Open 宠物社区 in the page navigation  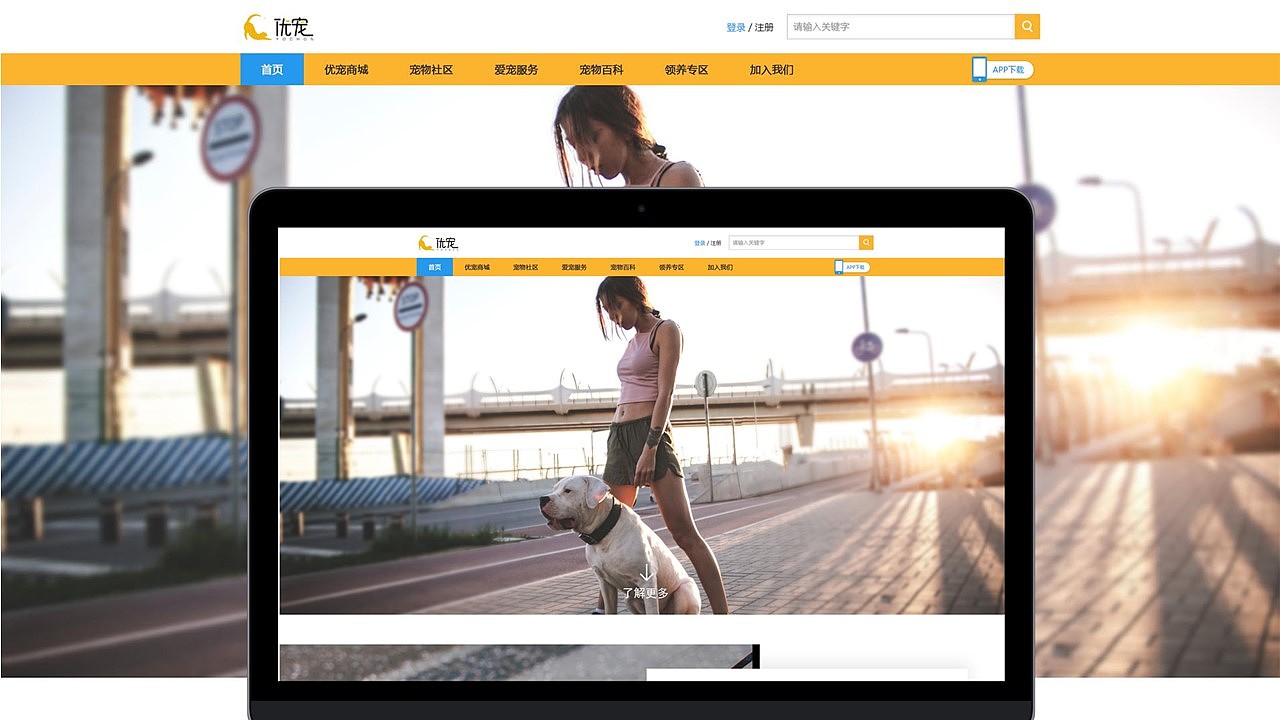tap(431, 70)
